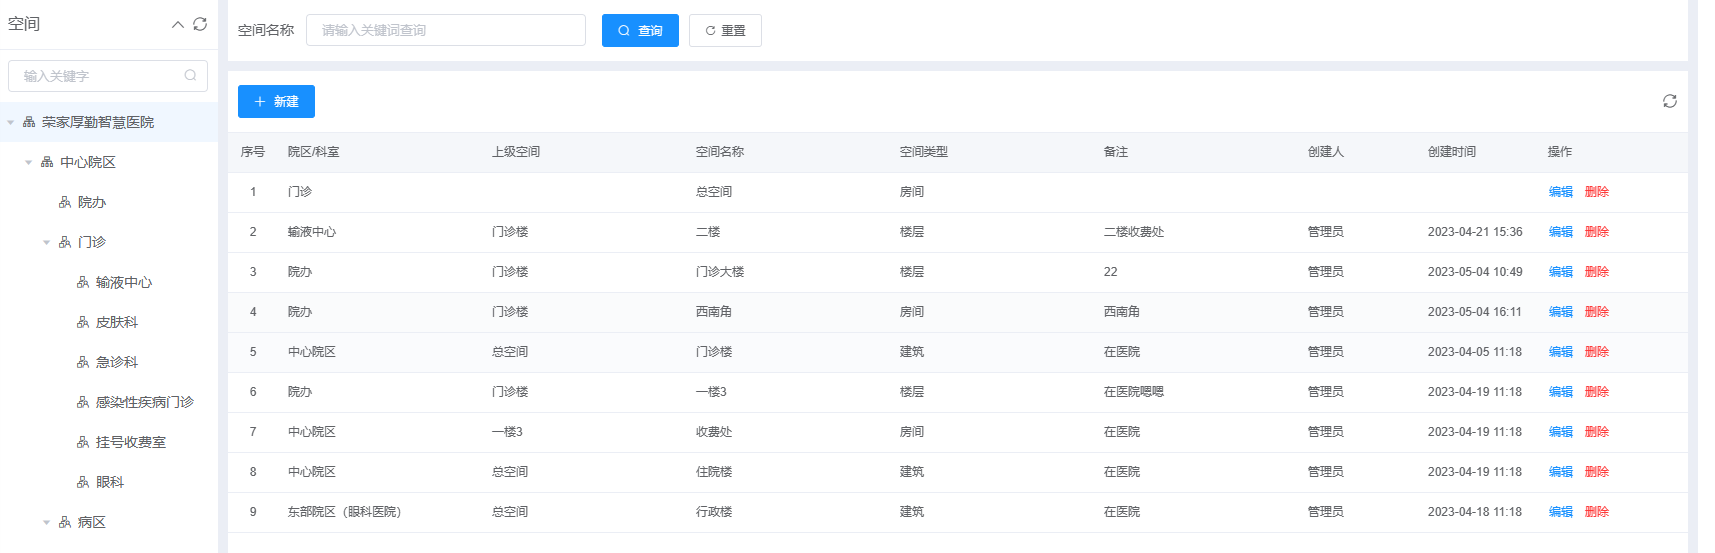This screenshot has height=553, width=1715.
Task: Focus the 空间名称 keyword input field
Action: [445, 30]
